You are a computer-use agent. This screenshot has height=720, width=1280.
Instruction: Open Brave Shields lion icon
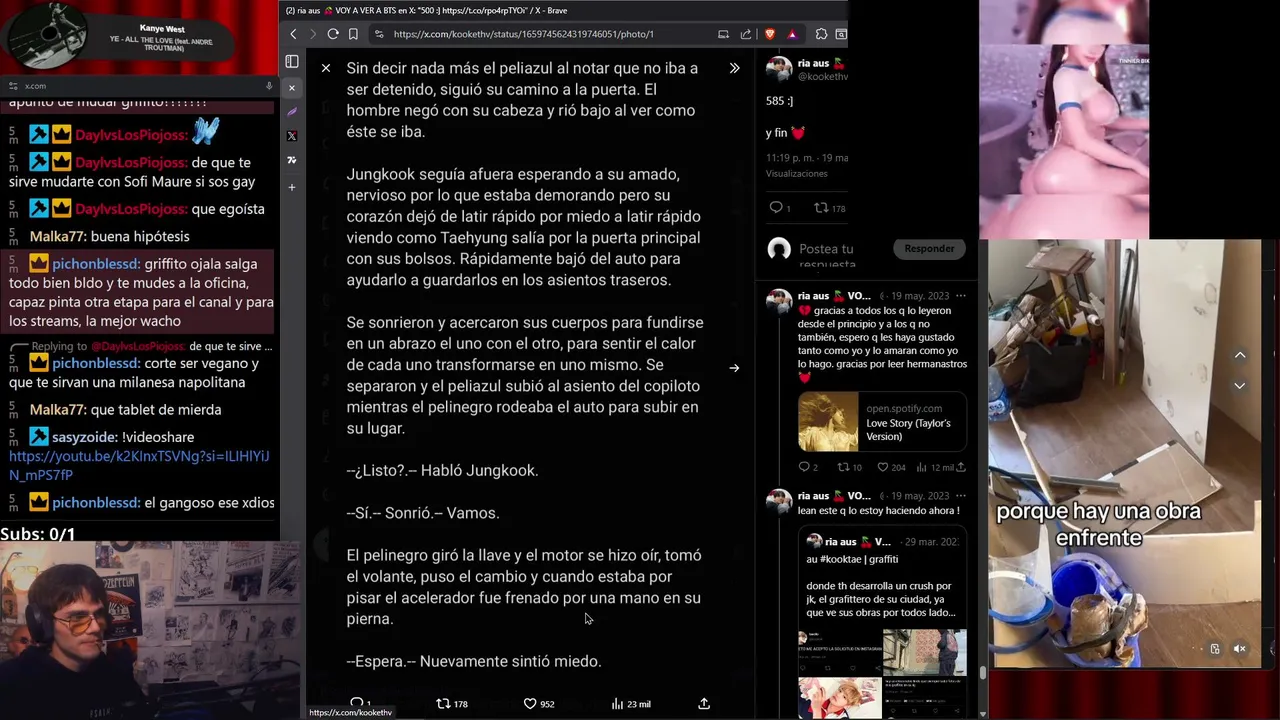[770, 34]
